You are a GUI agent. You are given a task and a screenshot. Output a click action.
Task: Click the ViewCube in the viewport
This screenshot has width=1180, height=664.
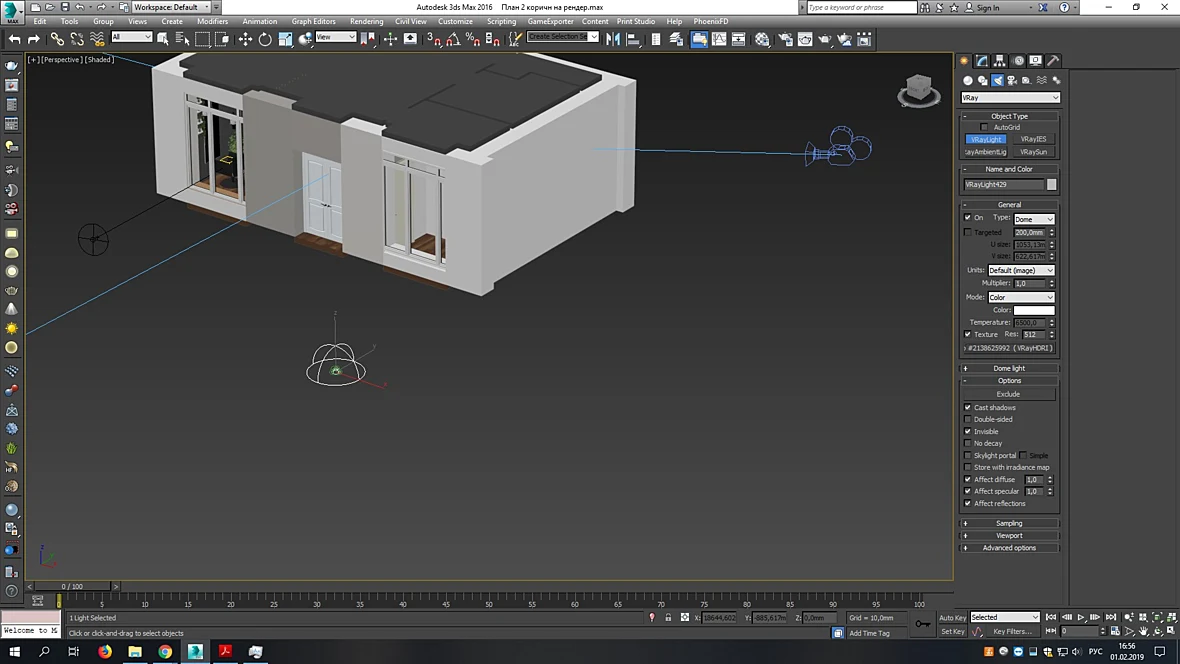(x=919, y=90)
